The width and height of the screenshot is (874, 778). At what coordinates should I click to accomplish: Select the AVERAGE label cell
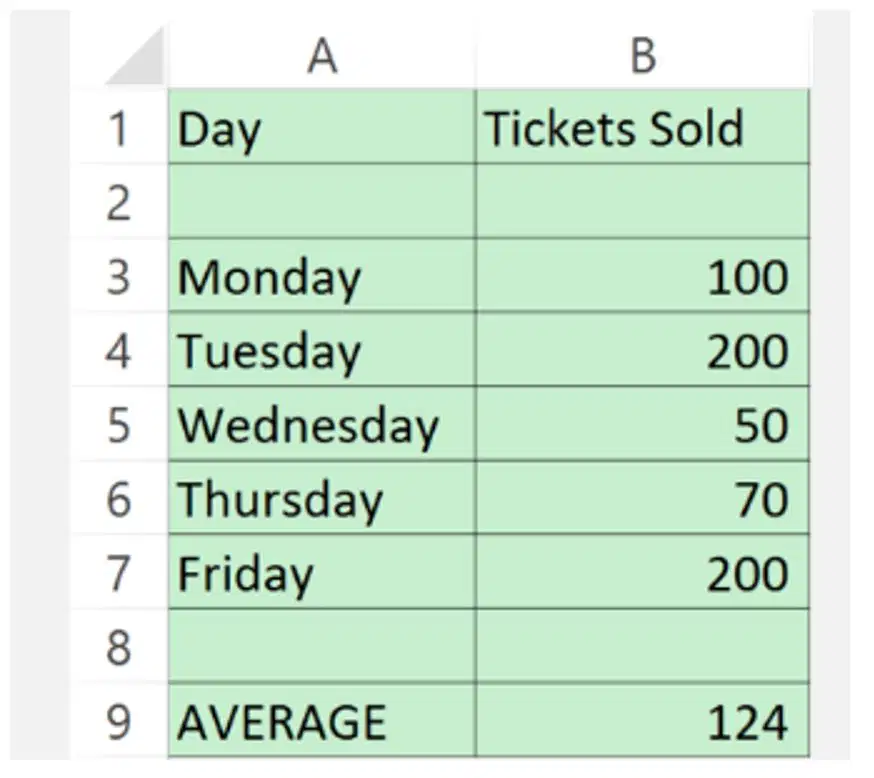322,722
